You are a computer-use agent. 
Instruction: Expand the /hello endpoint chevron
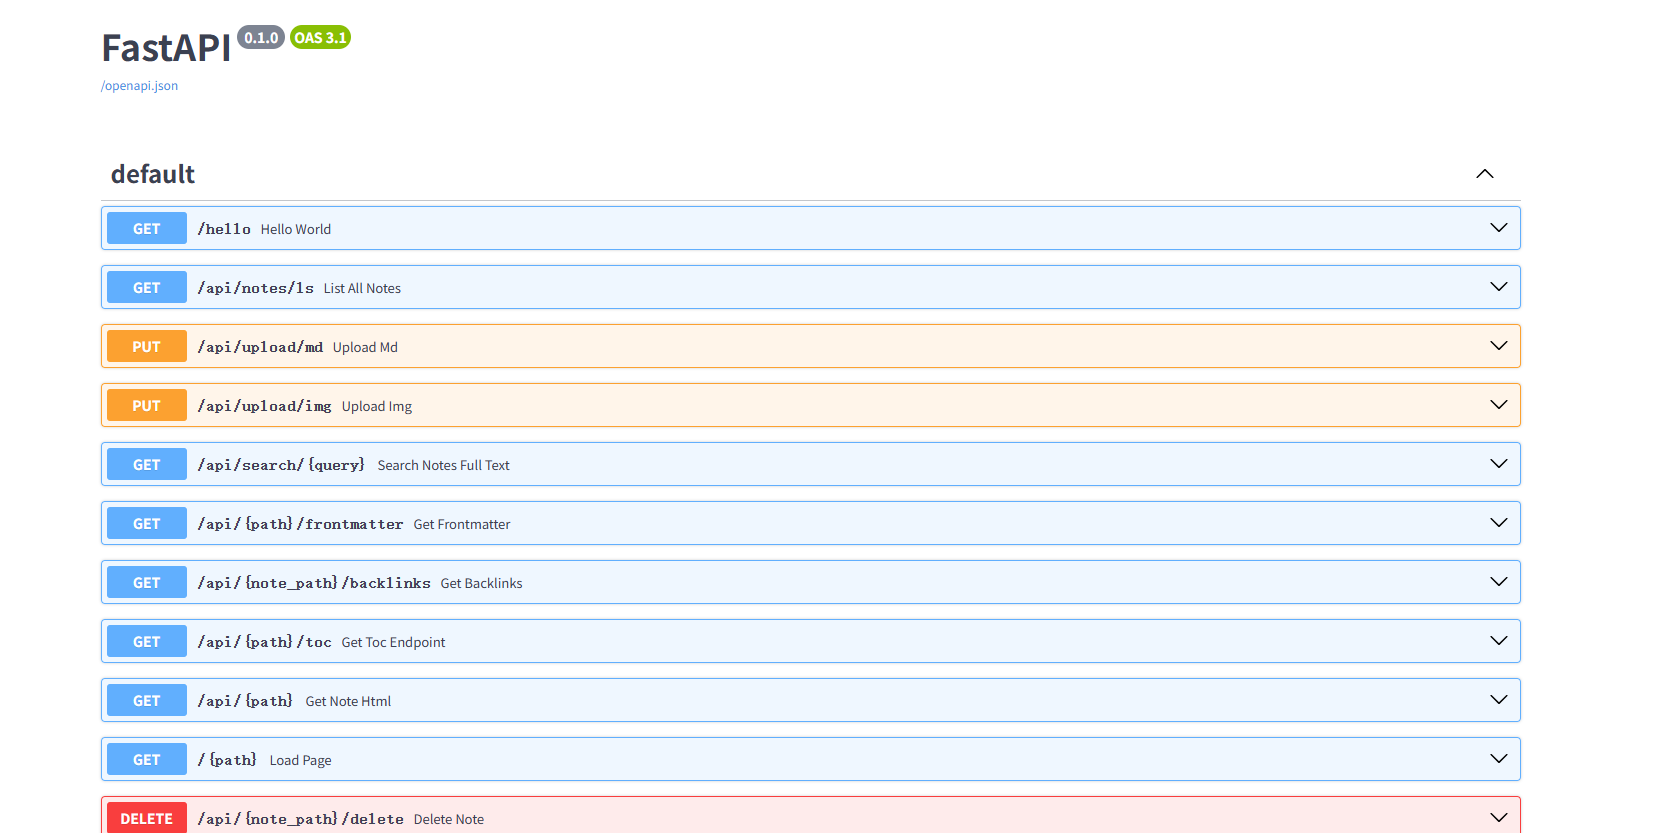pos(1499,228)
